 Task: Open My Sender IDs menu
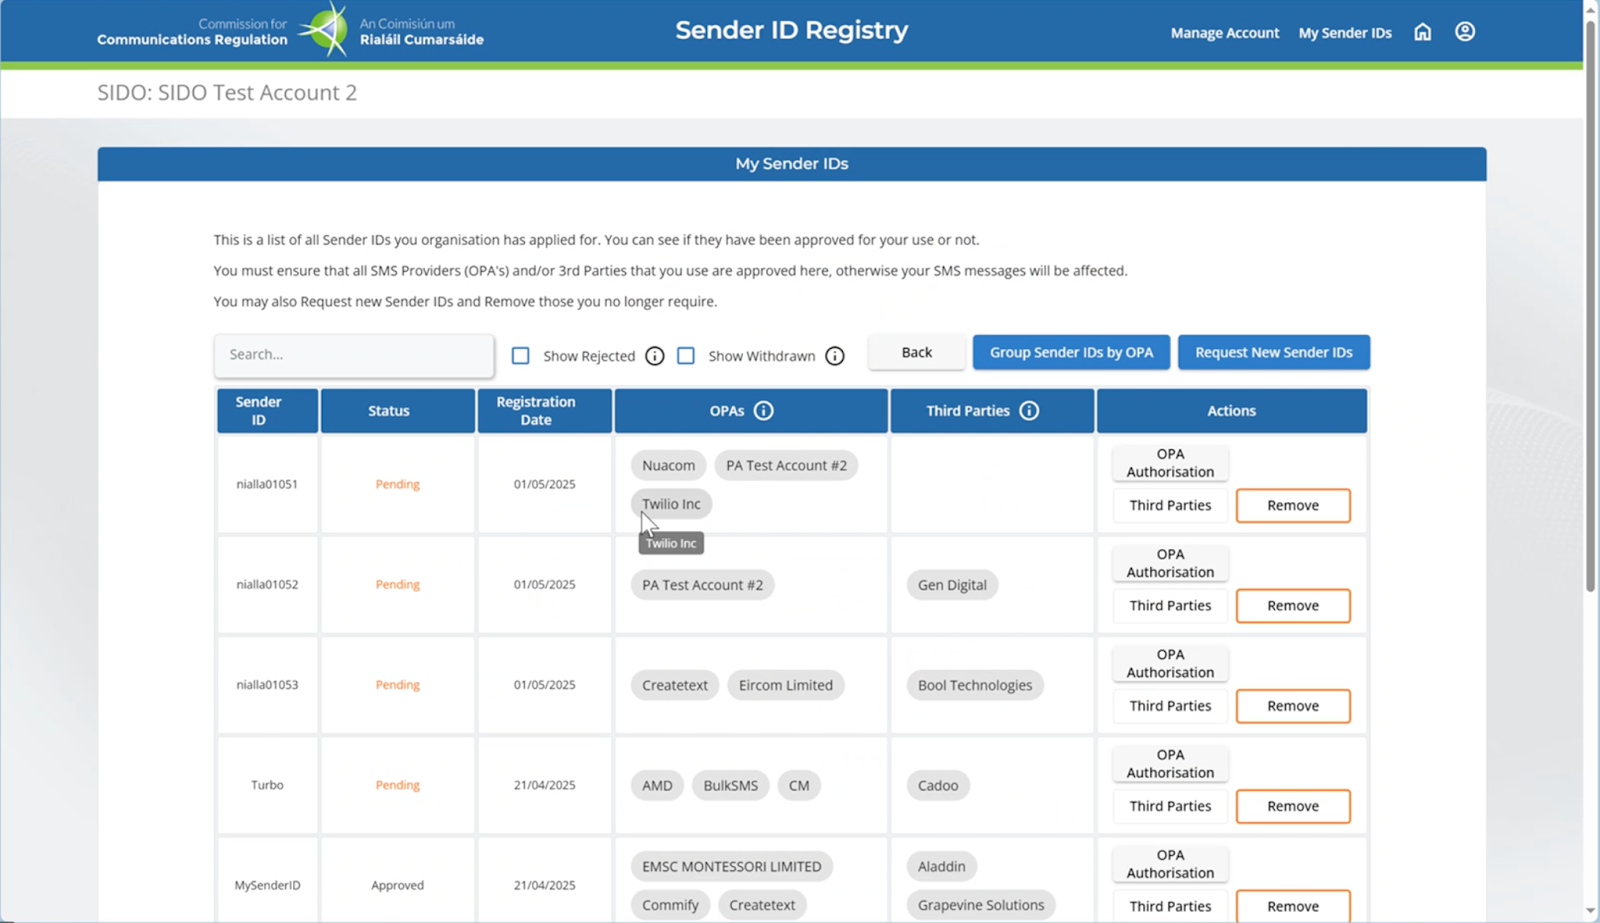click(1345, 33)
